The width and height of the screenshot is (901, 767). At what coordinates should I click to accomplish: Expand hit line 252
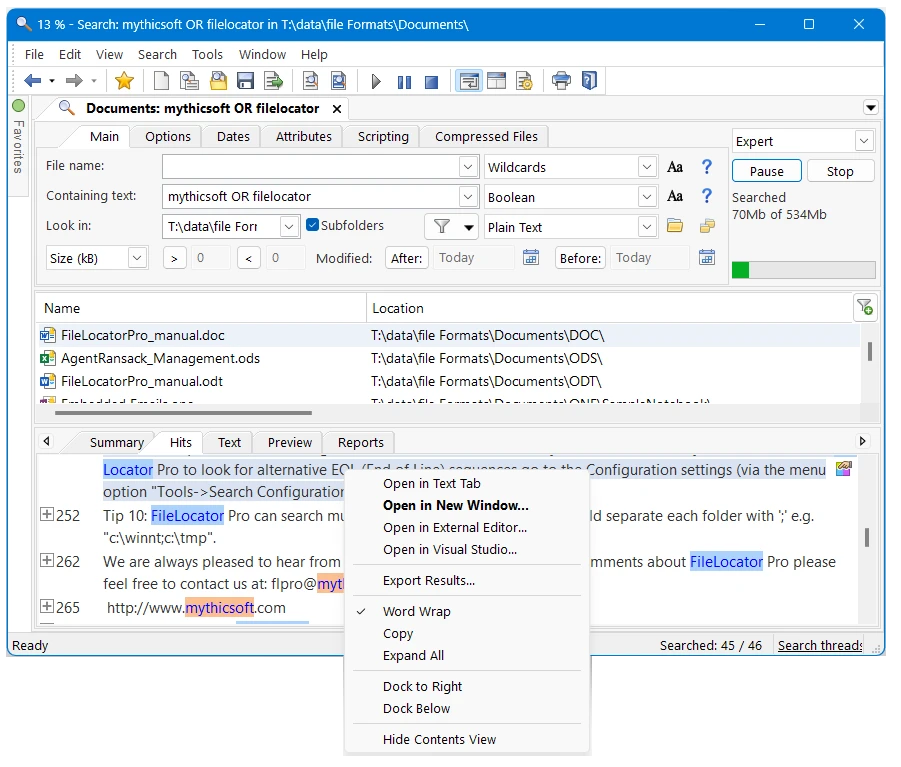[x=47, y=514]
